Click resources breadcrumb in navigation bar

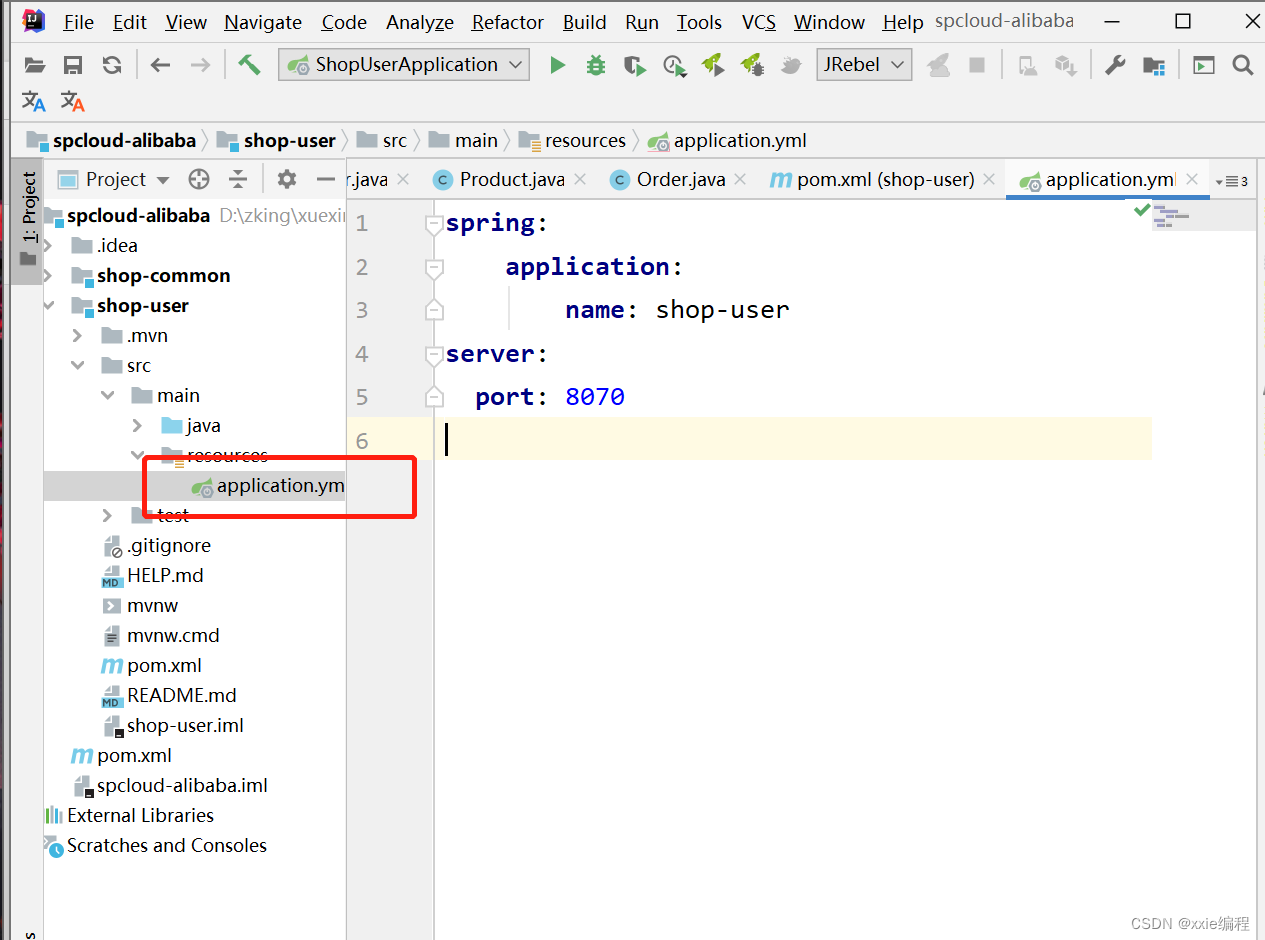(572, 140)
